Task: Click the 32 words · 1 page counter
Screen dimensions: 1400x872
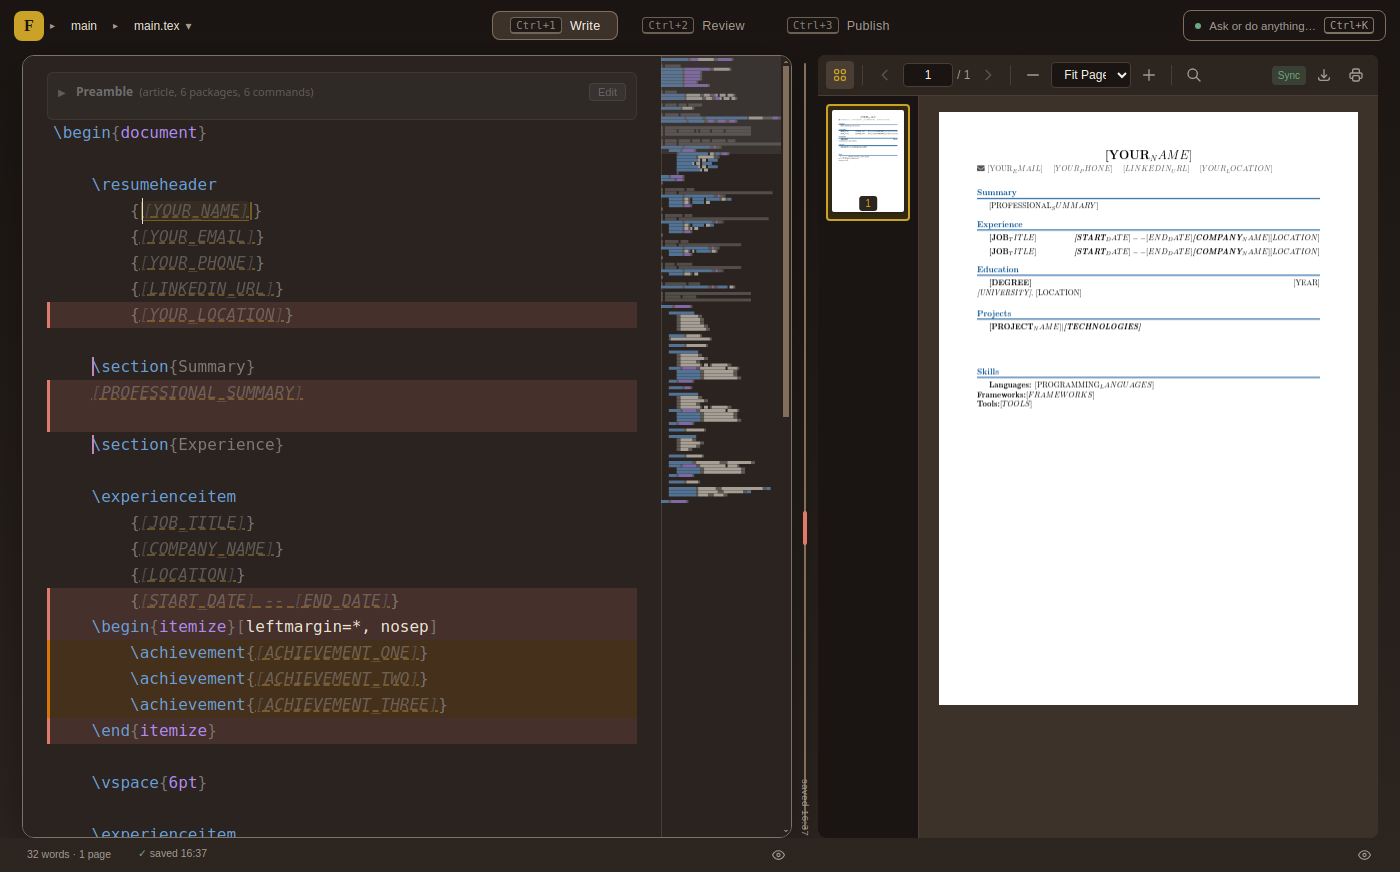Action: (69, 854)
